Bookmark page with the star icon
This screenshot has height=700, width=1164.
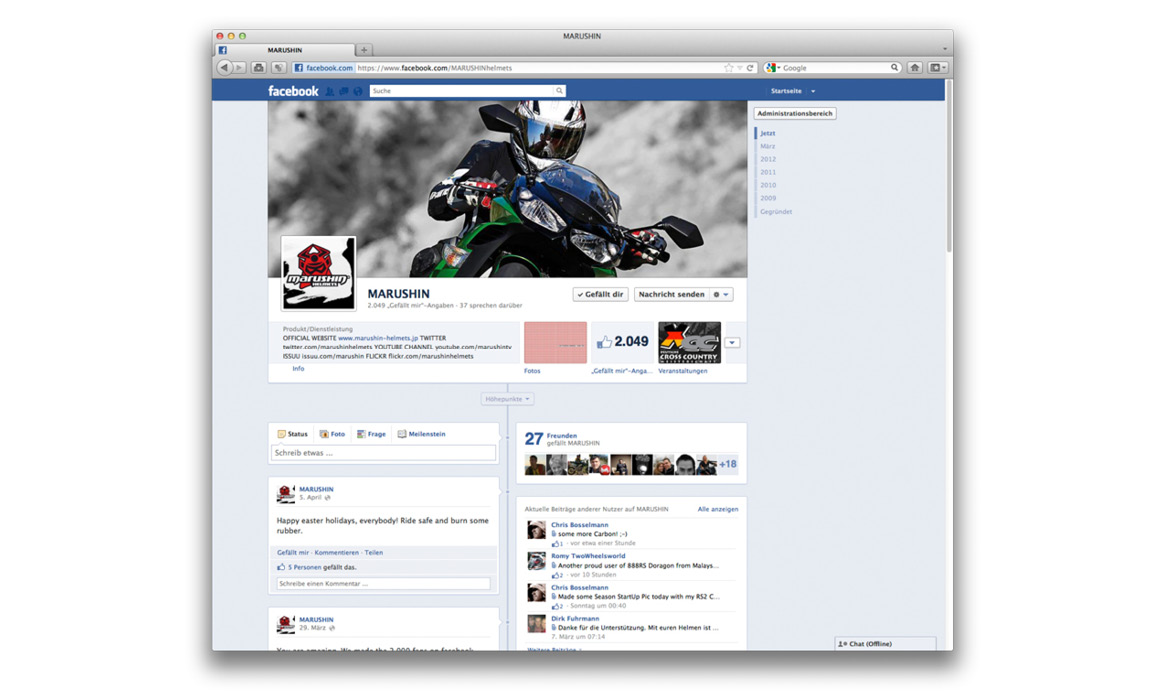coord(728,68)
